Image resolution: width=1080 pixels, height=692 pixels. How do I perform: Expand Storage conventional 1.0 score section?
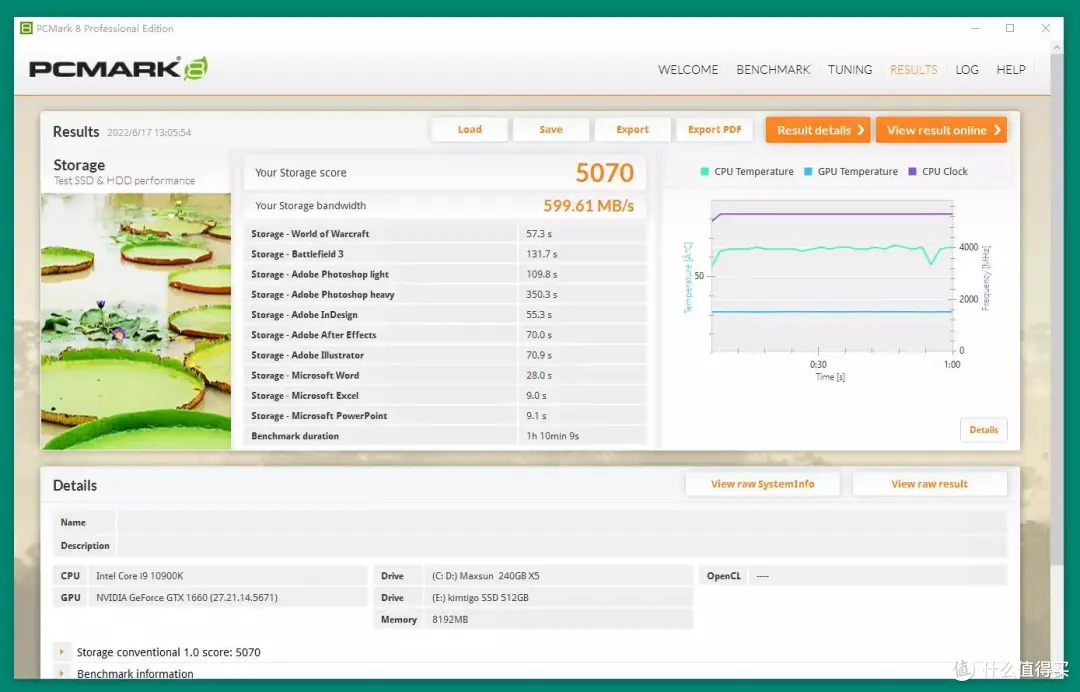62,652
